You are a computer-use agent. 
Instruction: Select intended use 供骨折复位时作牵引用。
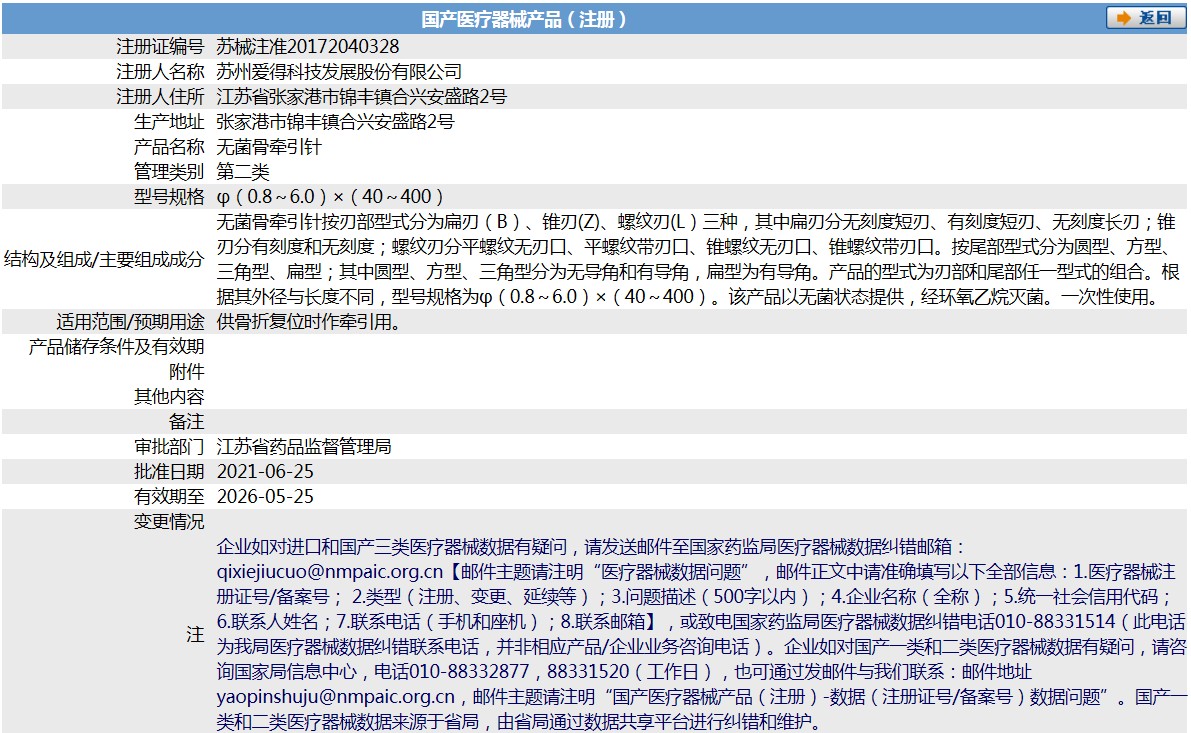(x=309, y=322)
